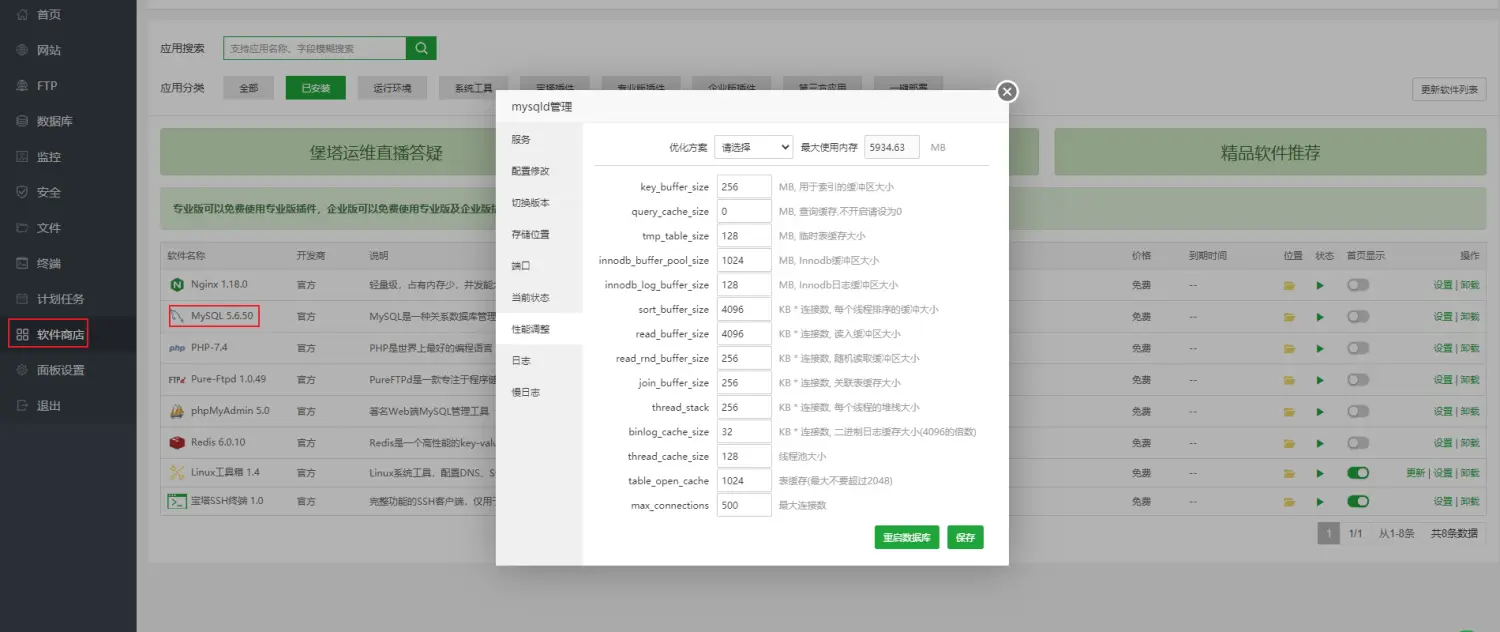1500x632 pixels.
Task: Click the max_connections input field
Action: pos(743,505)
